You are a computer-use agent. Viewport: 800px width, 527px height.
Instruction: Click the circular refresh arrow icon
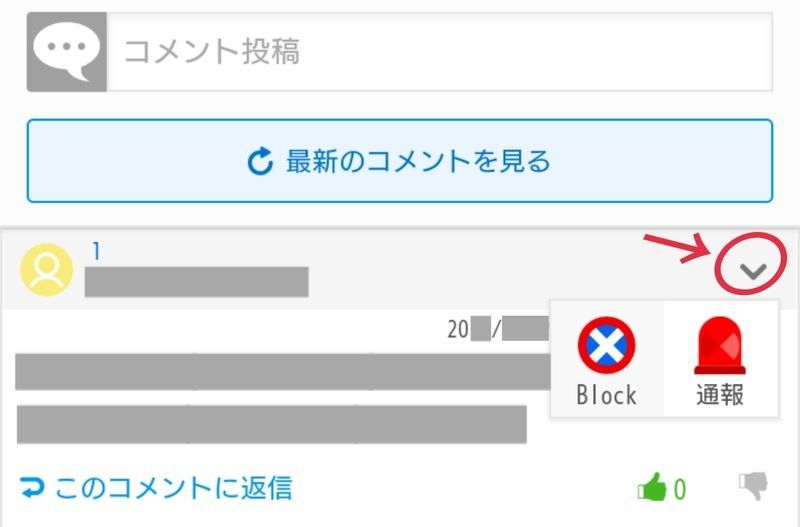pyautogui.click(x=260, y=161)
